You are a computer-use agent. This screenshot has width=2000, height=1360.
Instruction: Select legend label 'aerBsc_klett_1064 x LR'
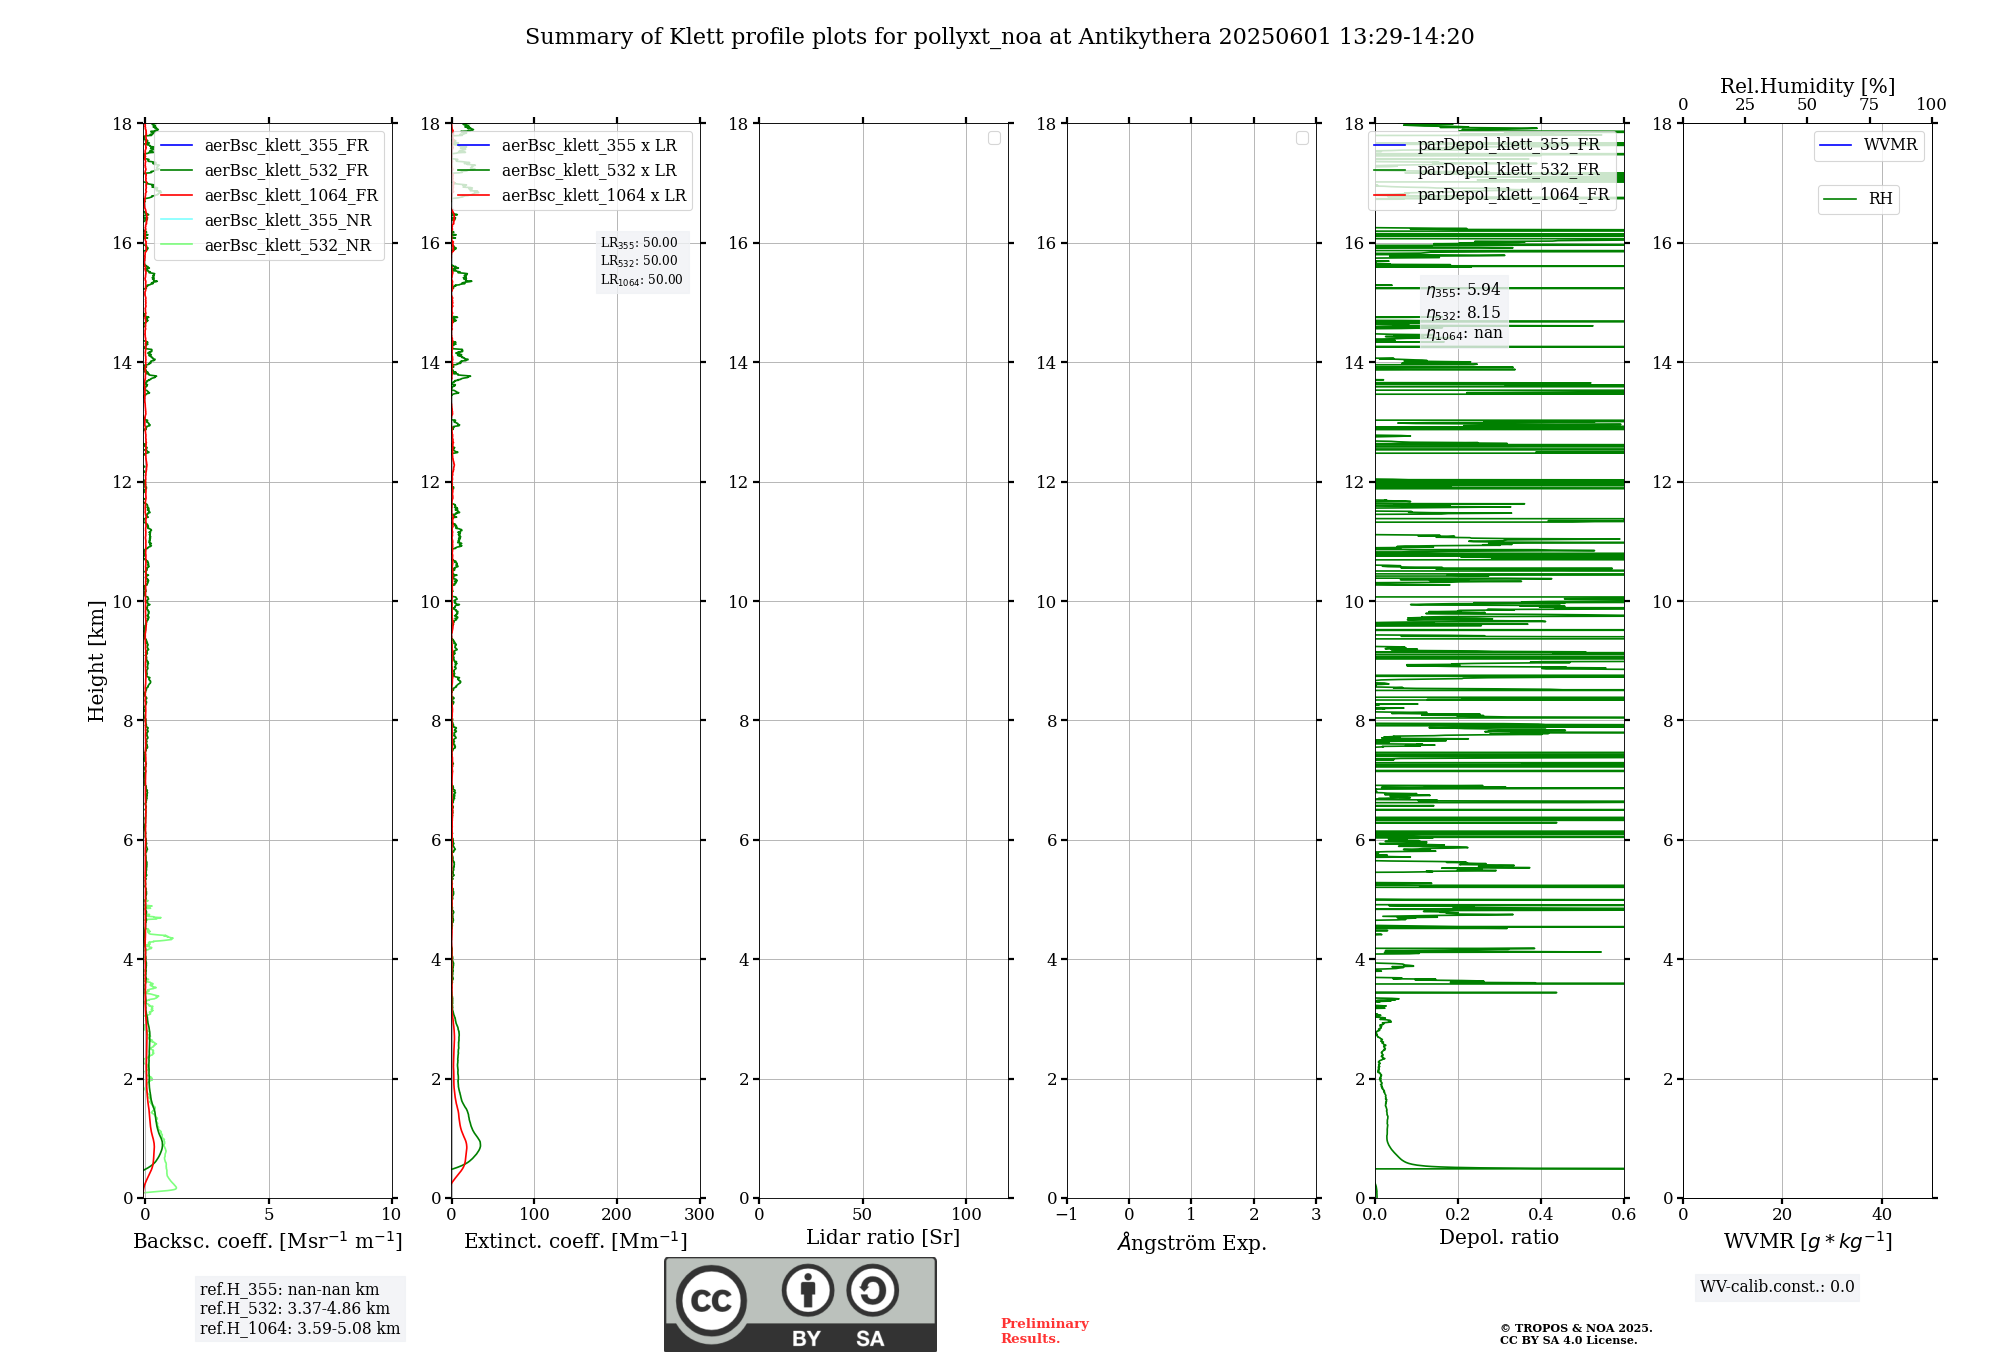[594, 195]
